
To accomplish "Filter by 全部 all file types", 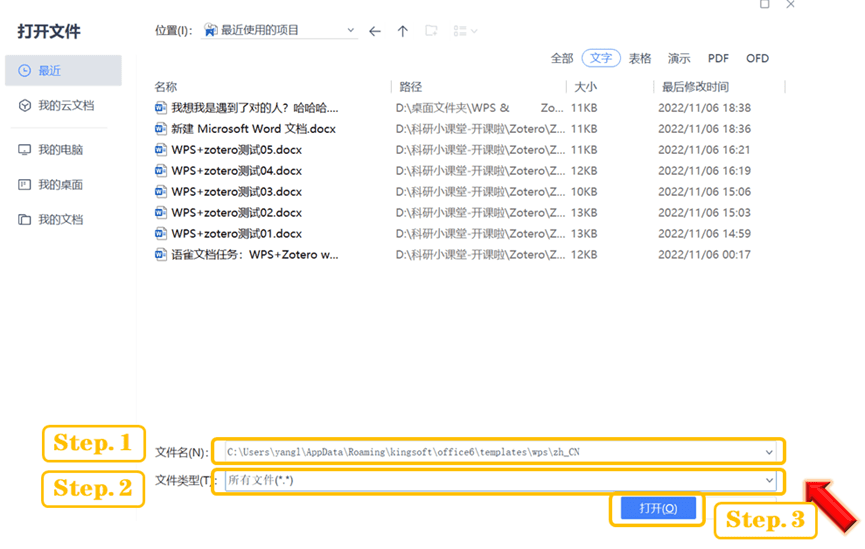I will (x=562, y=59).
